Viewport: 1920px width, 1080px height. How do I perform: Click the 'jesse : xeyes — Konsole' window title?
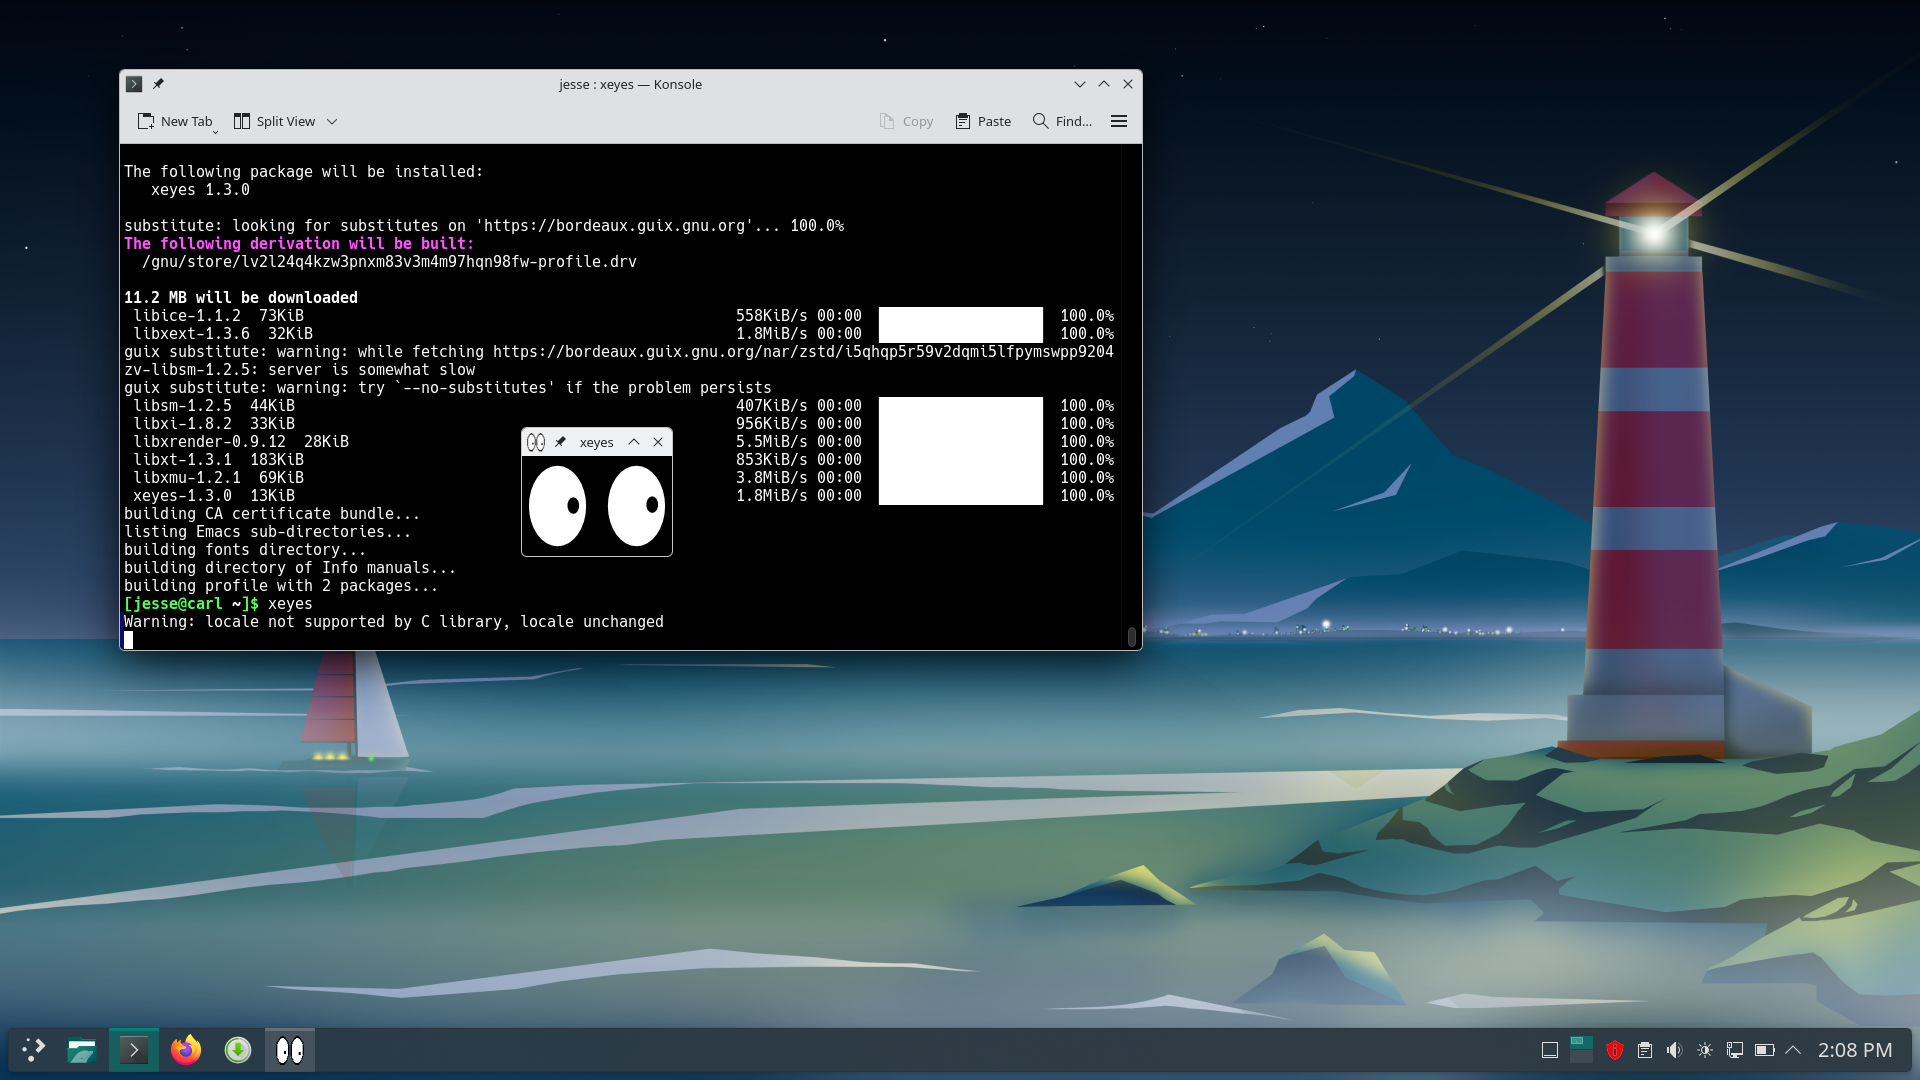pos(630,84)
